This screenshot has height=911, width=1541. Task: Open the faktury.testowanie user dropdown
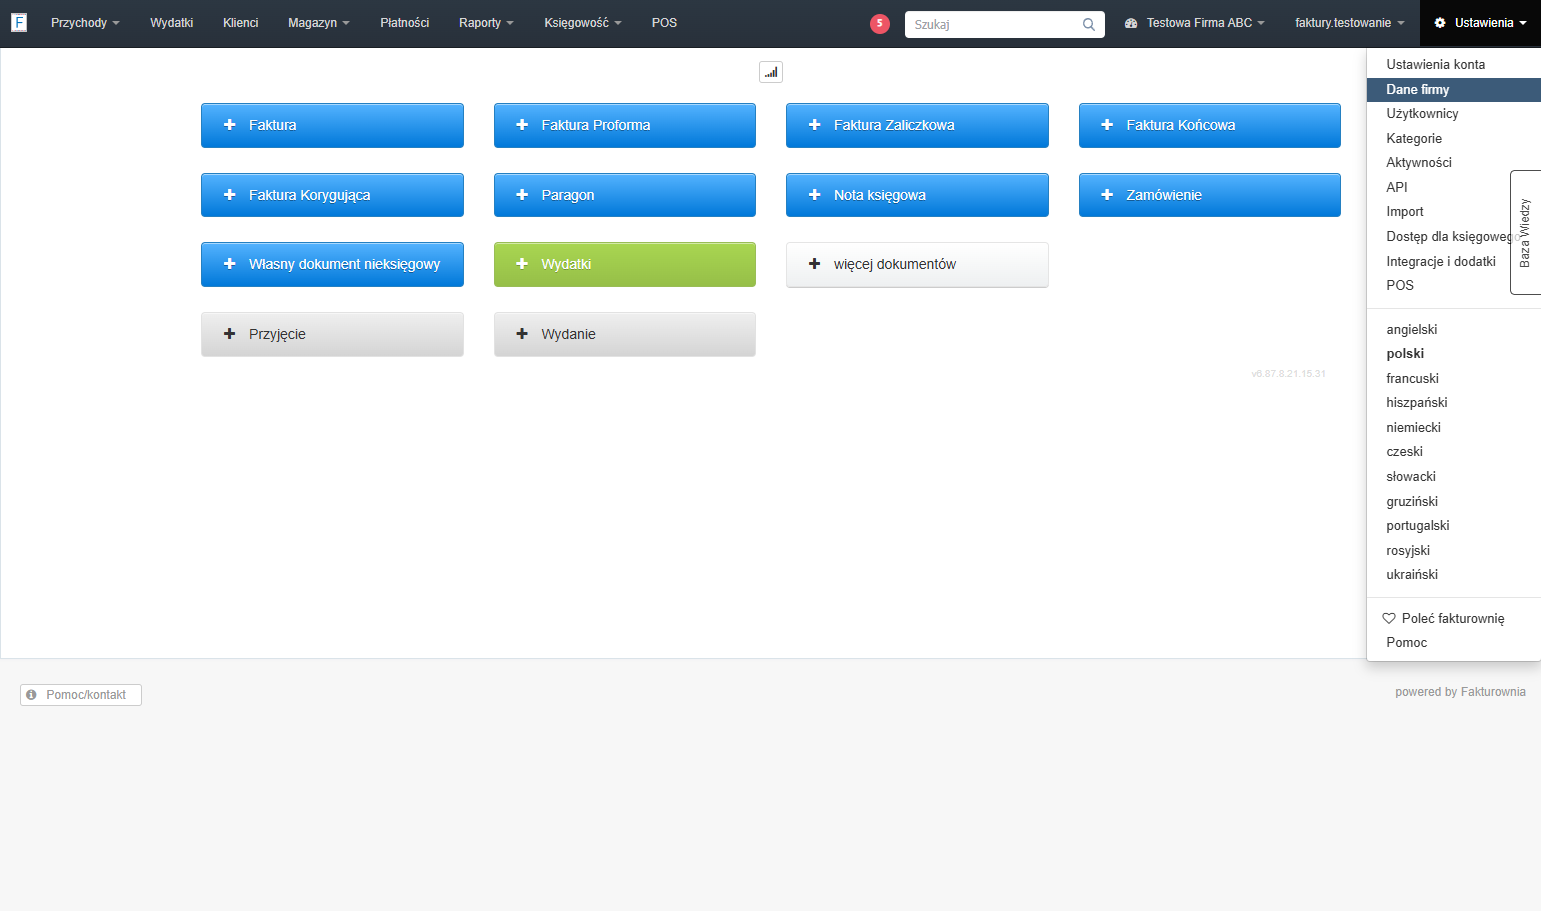coord(1350,23)
